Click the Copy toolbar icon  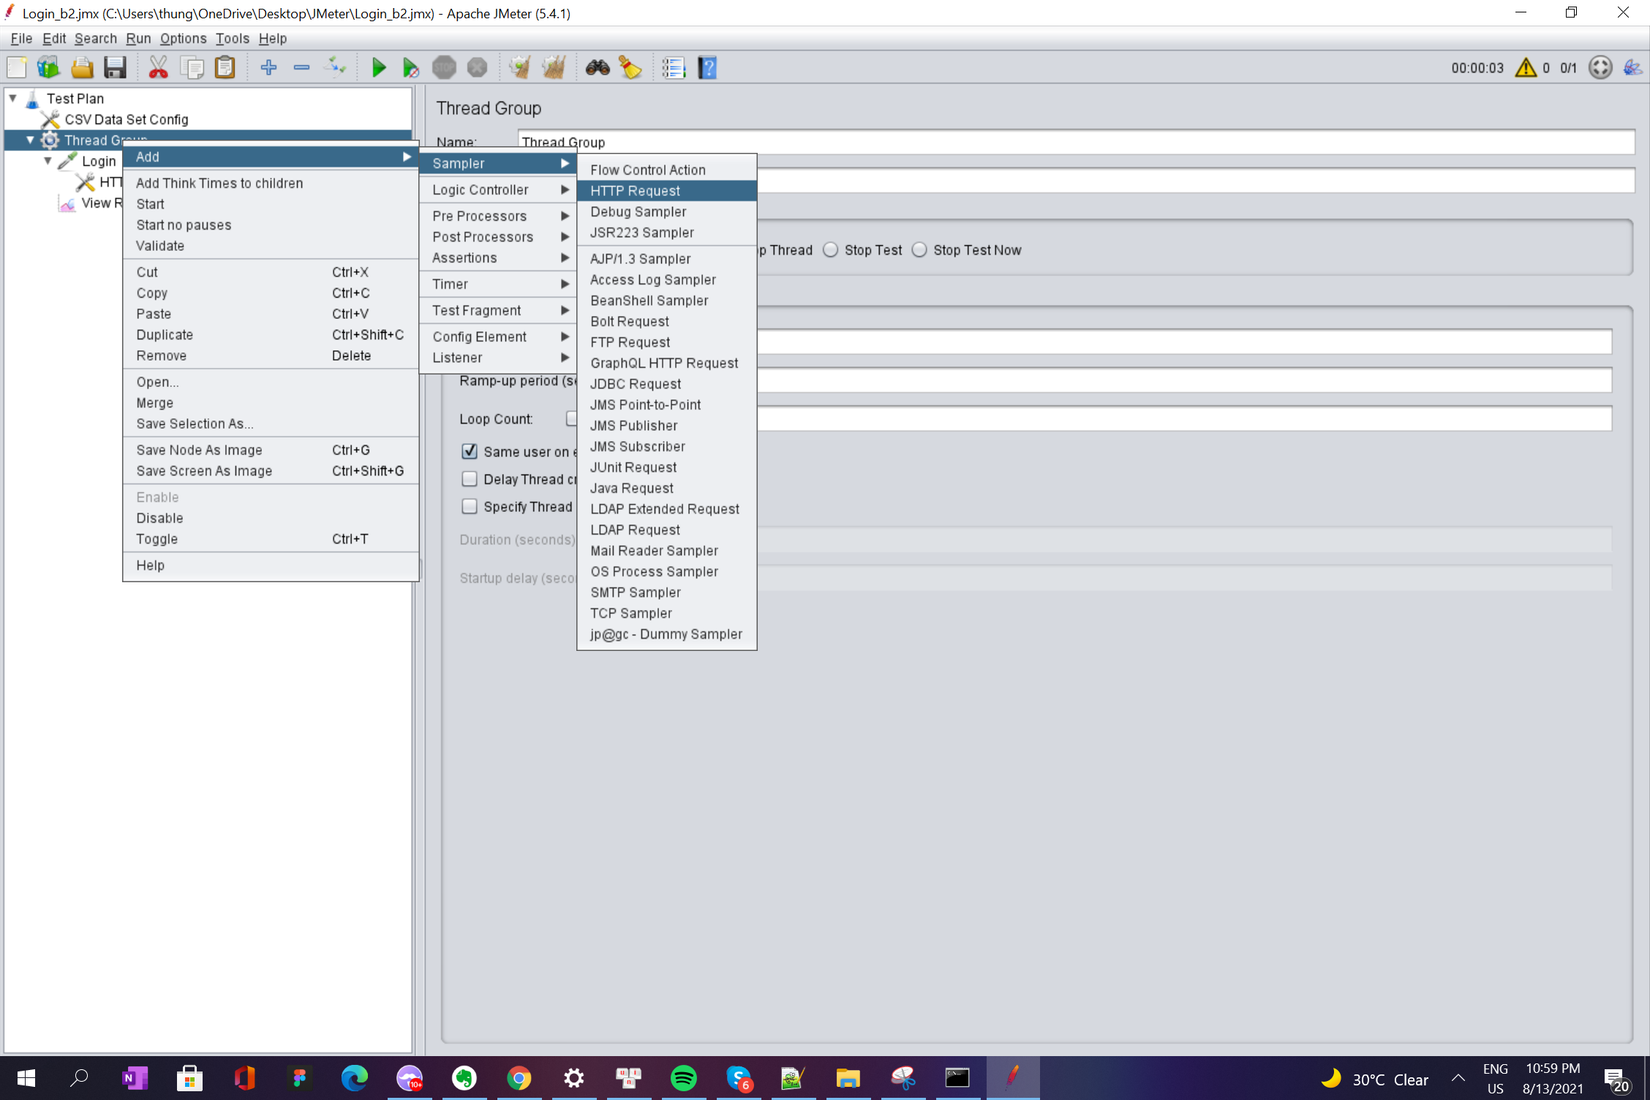coord(192,68)
